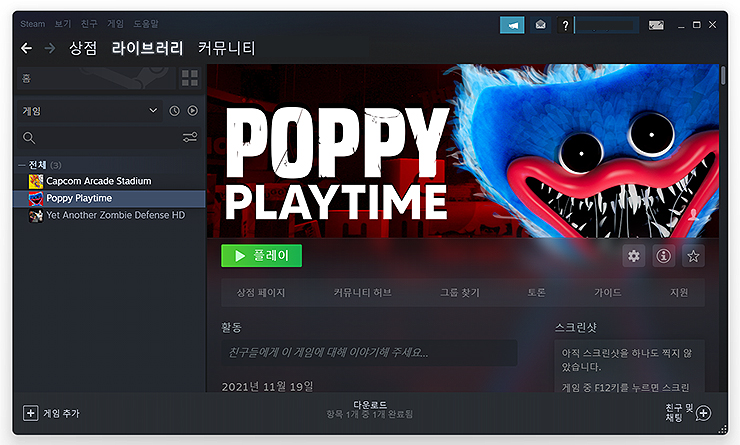Switch library to grid view icon
Viewport: 740px width, 445px height.
pyautogui.click(x=190, y=78)
